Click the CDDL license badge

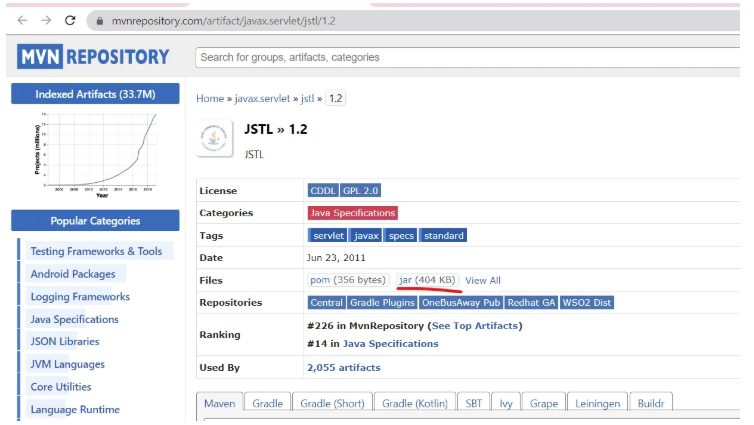tap(323, 190)
